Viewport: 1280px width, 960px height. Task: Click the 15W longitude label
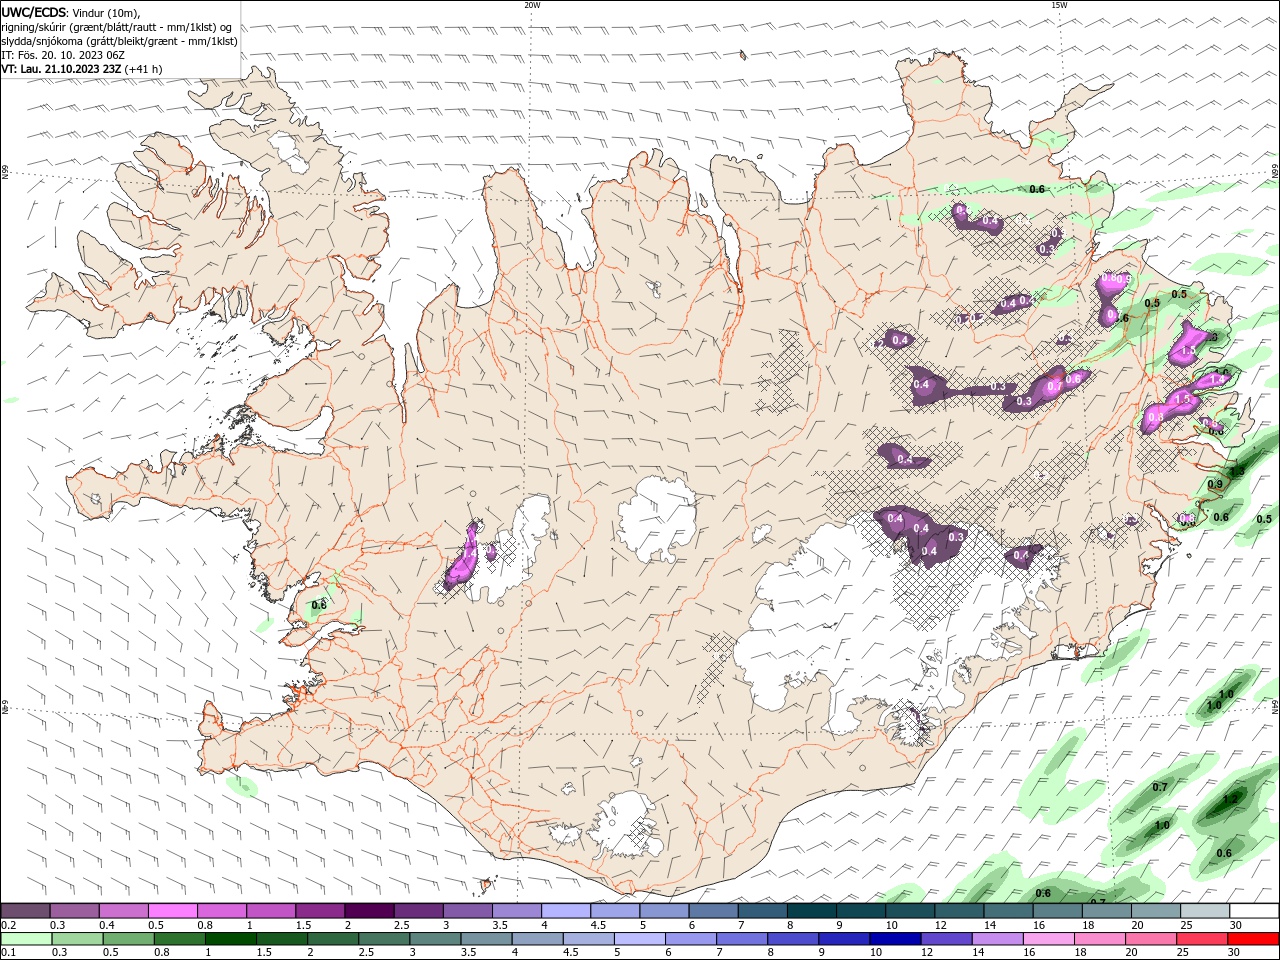click(x=1059, y=5)
